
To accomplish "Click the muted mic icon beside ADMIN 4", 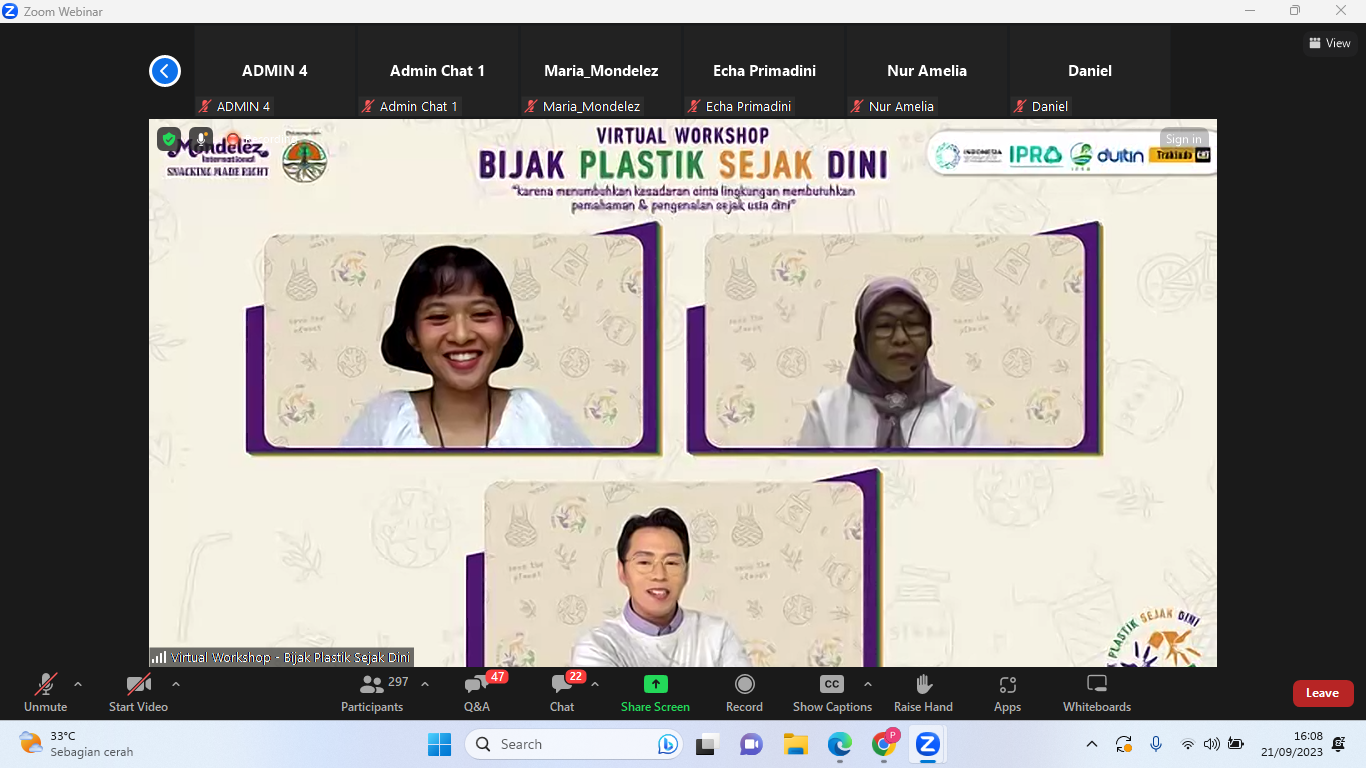I will tap(206, 106).
